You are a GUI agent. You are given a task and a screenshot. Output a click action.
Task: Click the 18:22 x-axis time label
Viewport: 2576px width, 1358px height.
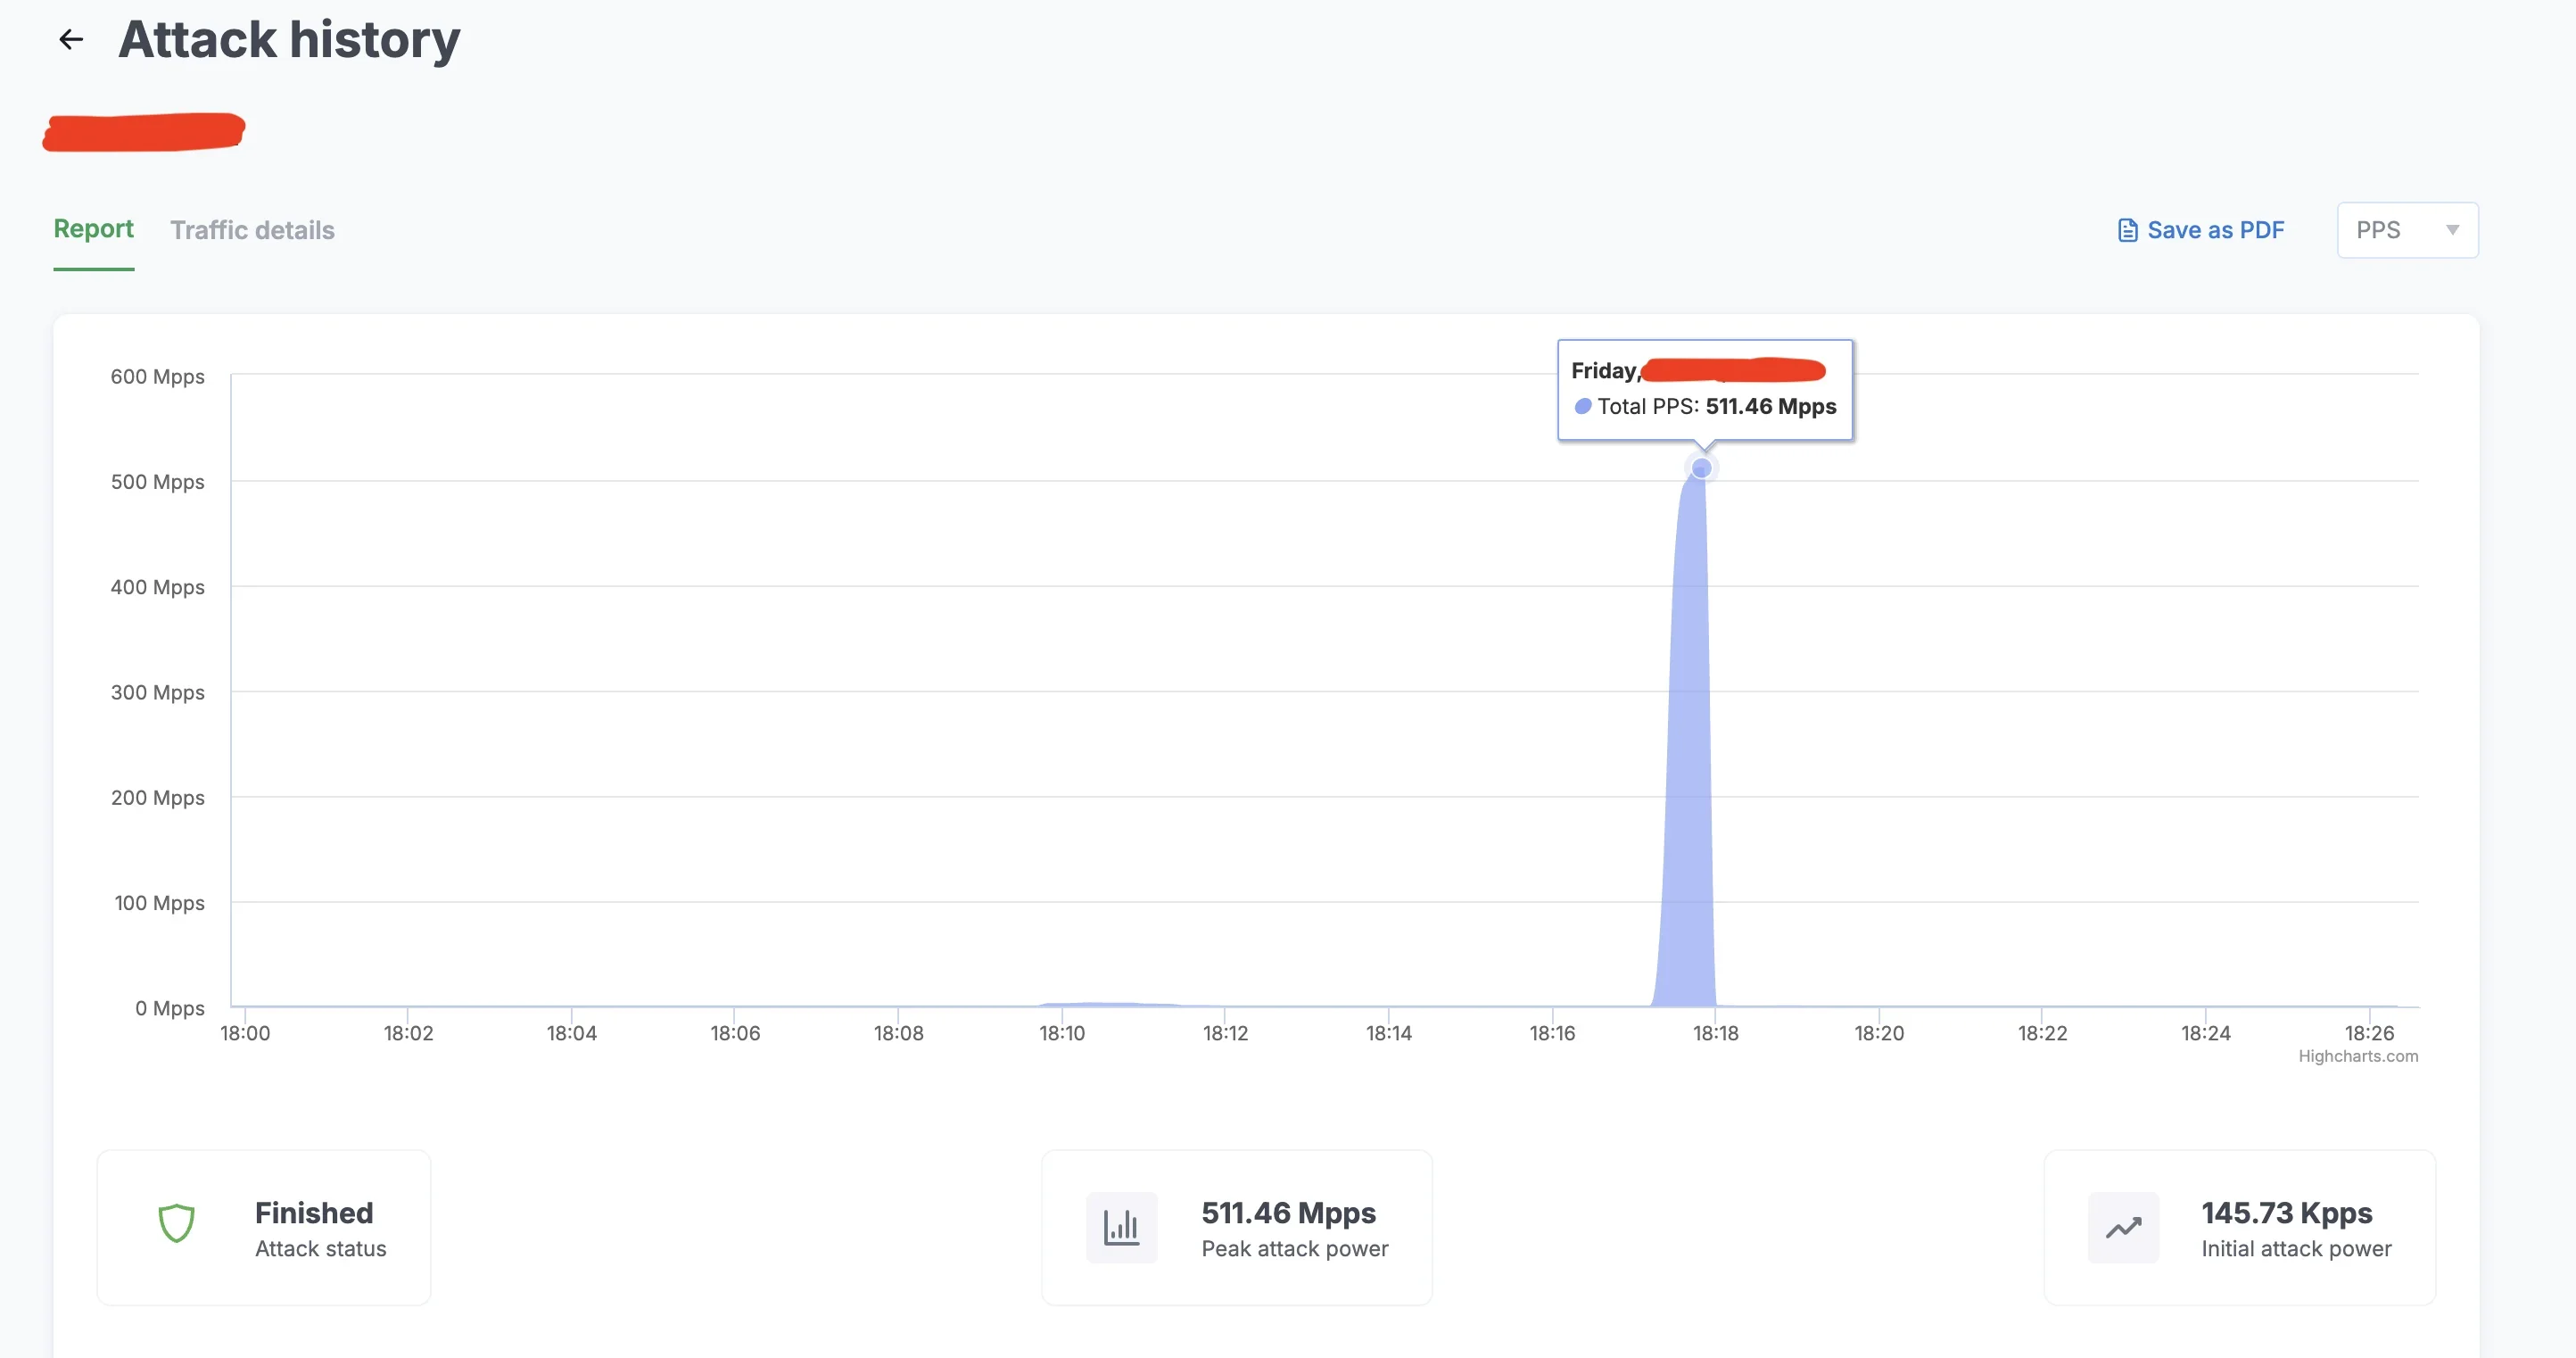[2042, 1033]
